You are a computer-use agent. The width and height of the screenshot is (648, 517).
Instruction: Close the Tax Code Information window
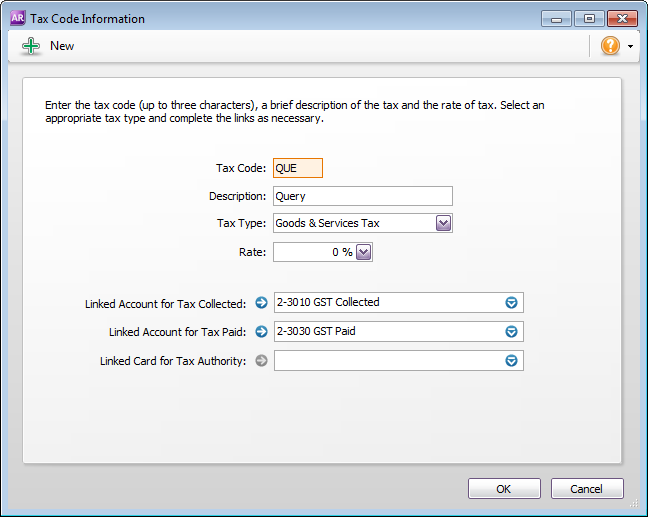tap(622, 19)
